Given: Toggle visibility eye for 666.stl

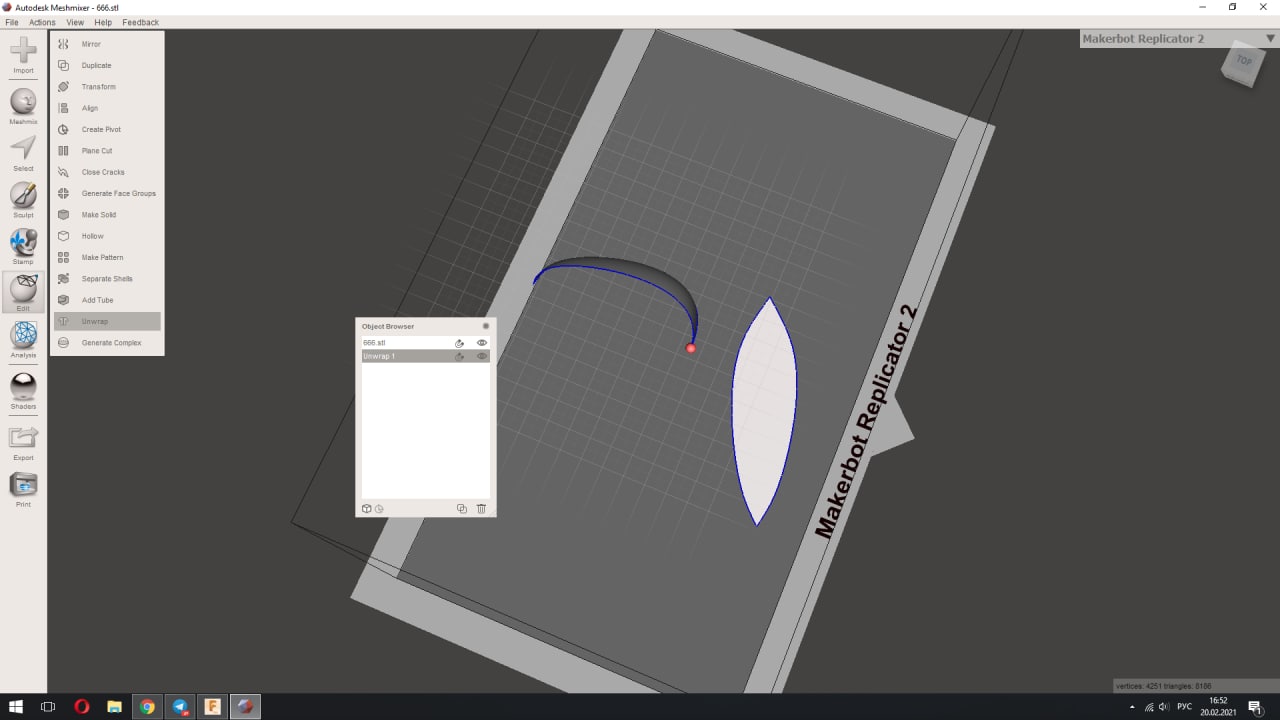Looking at the screenshot, I should point(482,343).
